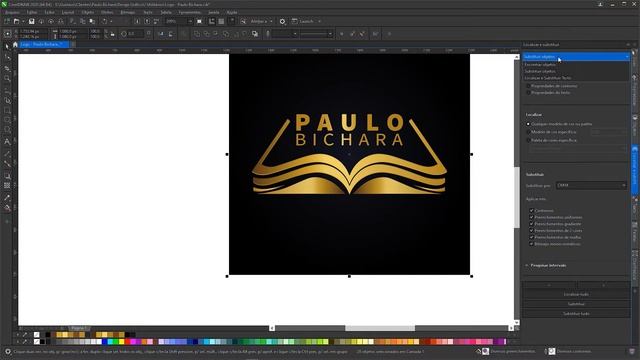Open the outline width dropdown

coord(295,34)
